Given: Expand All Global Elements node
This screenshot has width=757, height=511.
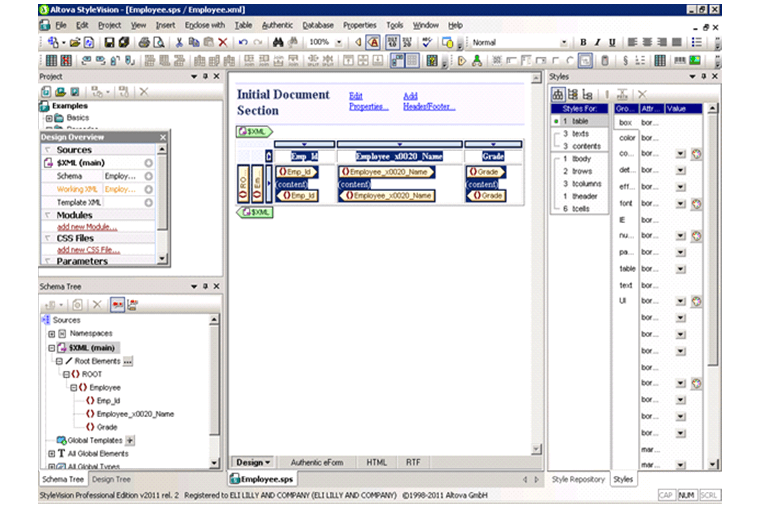Looking at the screenshot, I should coord(52,454).
